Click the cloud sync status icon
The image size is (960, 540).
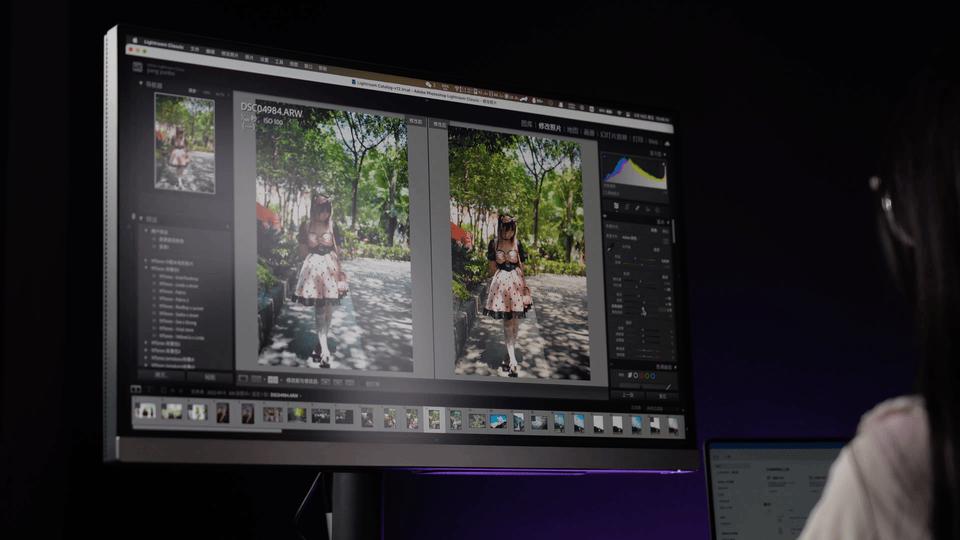[x=667, y=143]
